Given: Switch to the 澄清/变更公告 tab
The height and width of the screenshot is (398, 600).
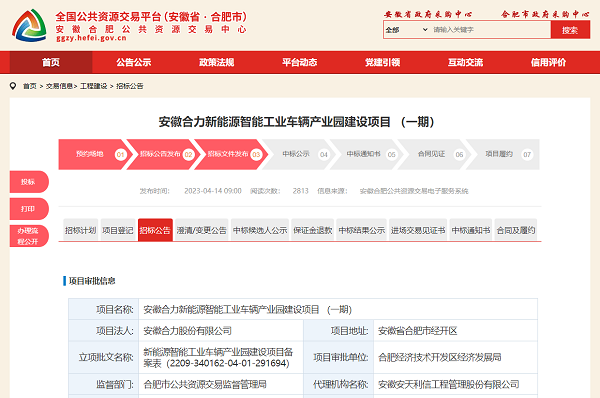Looking at the screenshot, I should point(202,230).
